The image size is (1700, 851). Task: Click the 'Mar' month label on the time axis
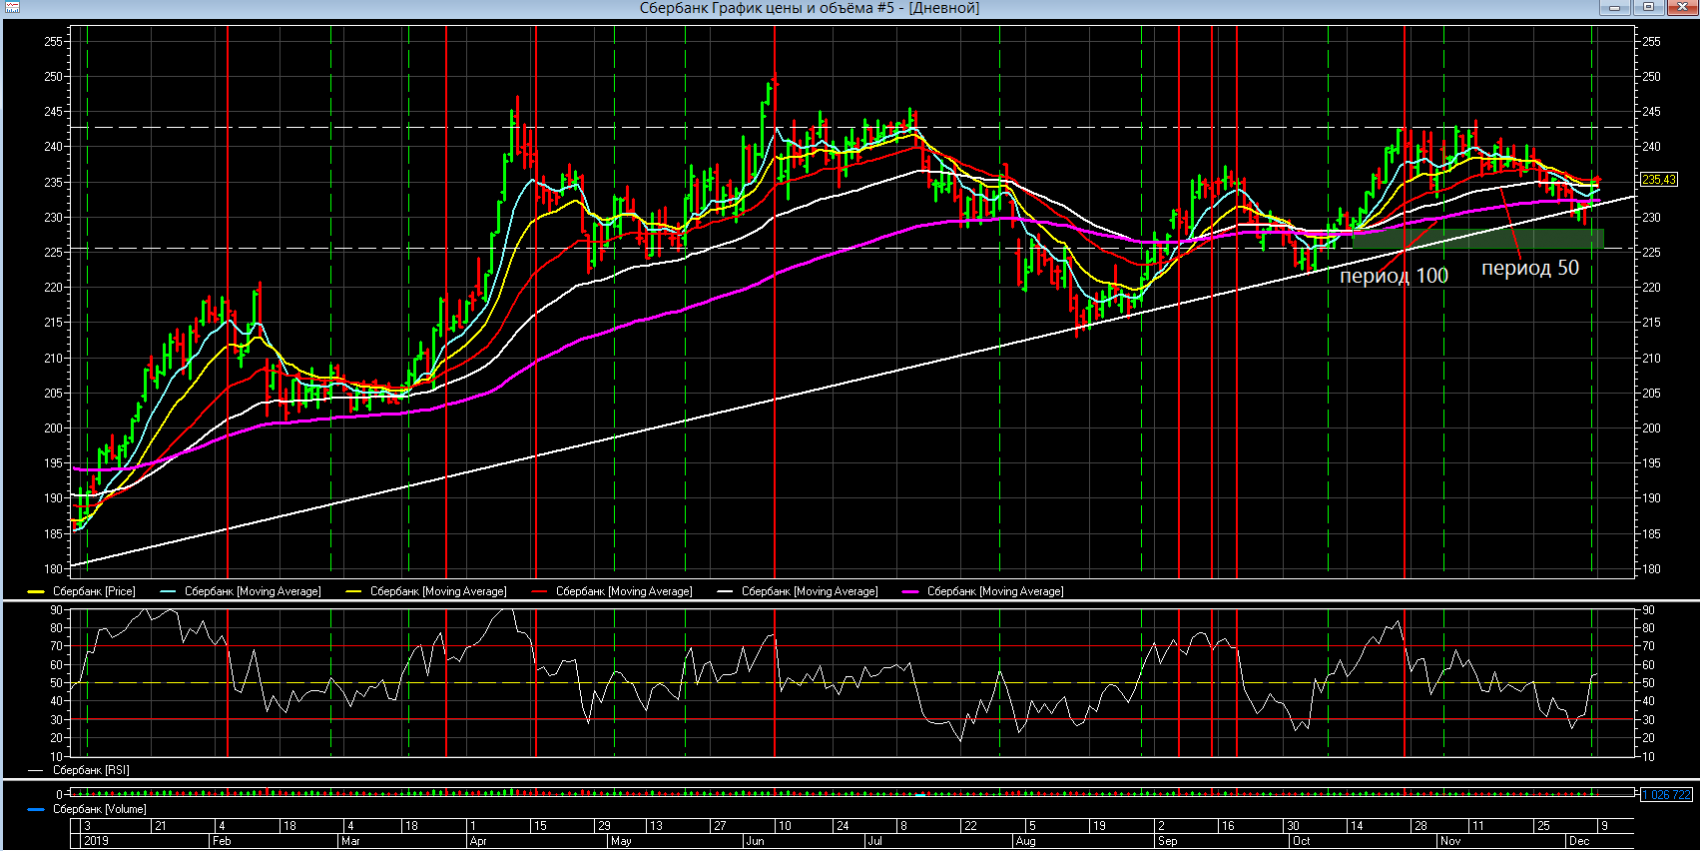pyautogui.click(x=350, y=841)
